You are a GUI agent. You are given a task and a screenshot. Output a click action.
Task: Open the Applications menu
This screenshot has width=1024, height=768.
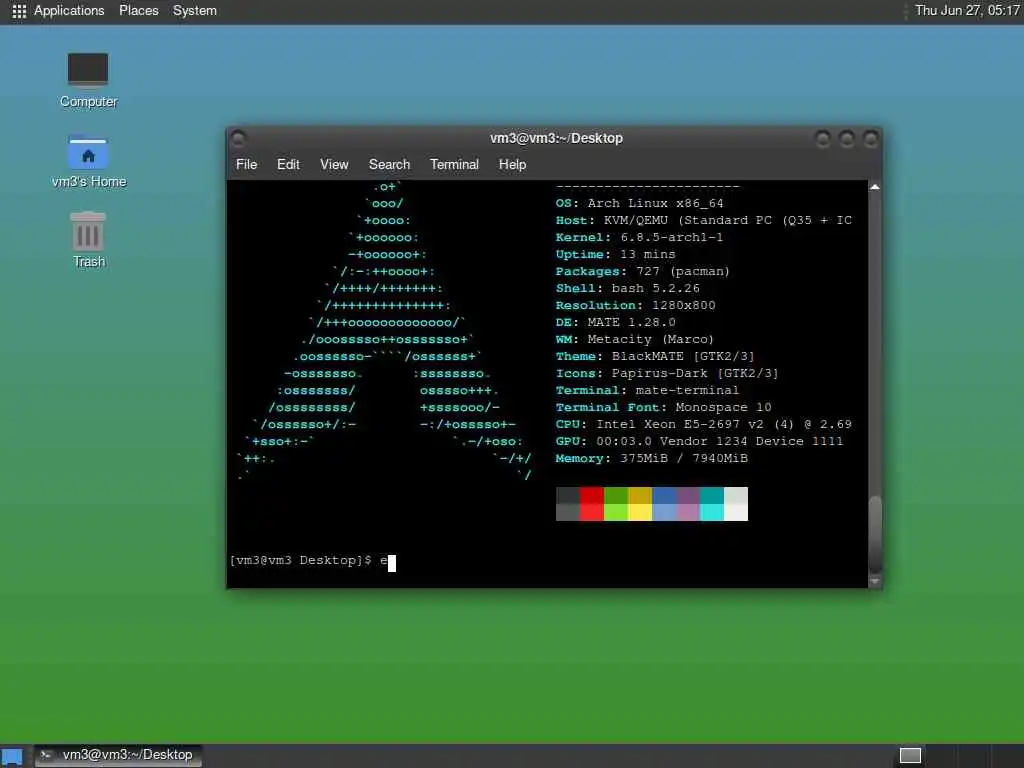69,10
